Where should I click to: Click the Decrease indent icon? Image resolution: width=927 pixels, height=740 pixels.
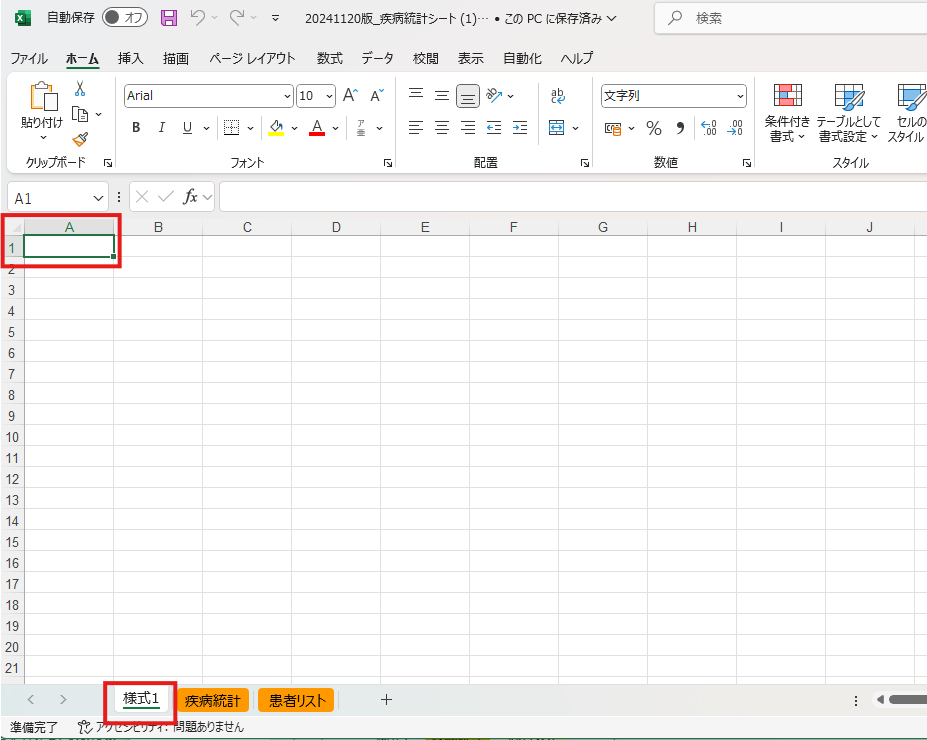click(494, 128)
